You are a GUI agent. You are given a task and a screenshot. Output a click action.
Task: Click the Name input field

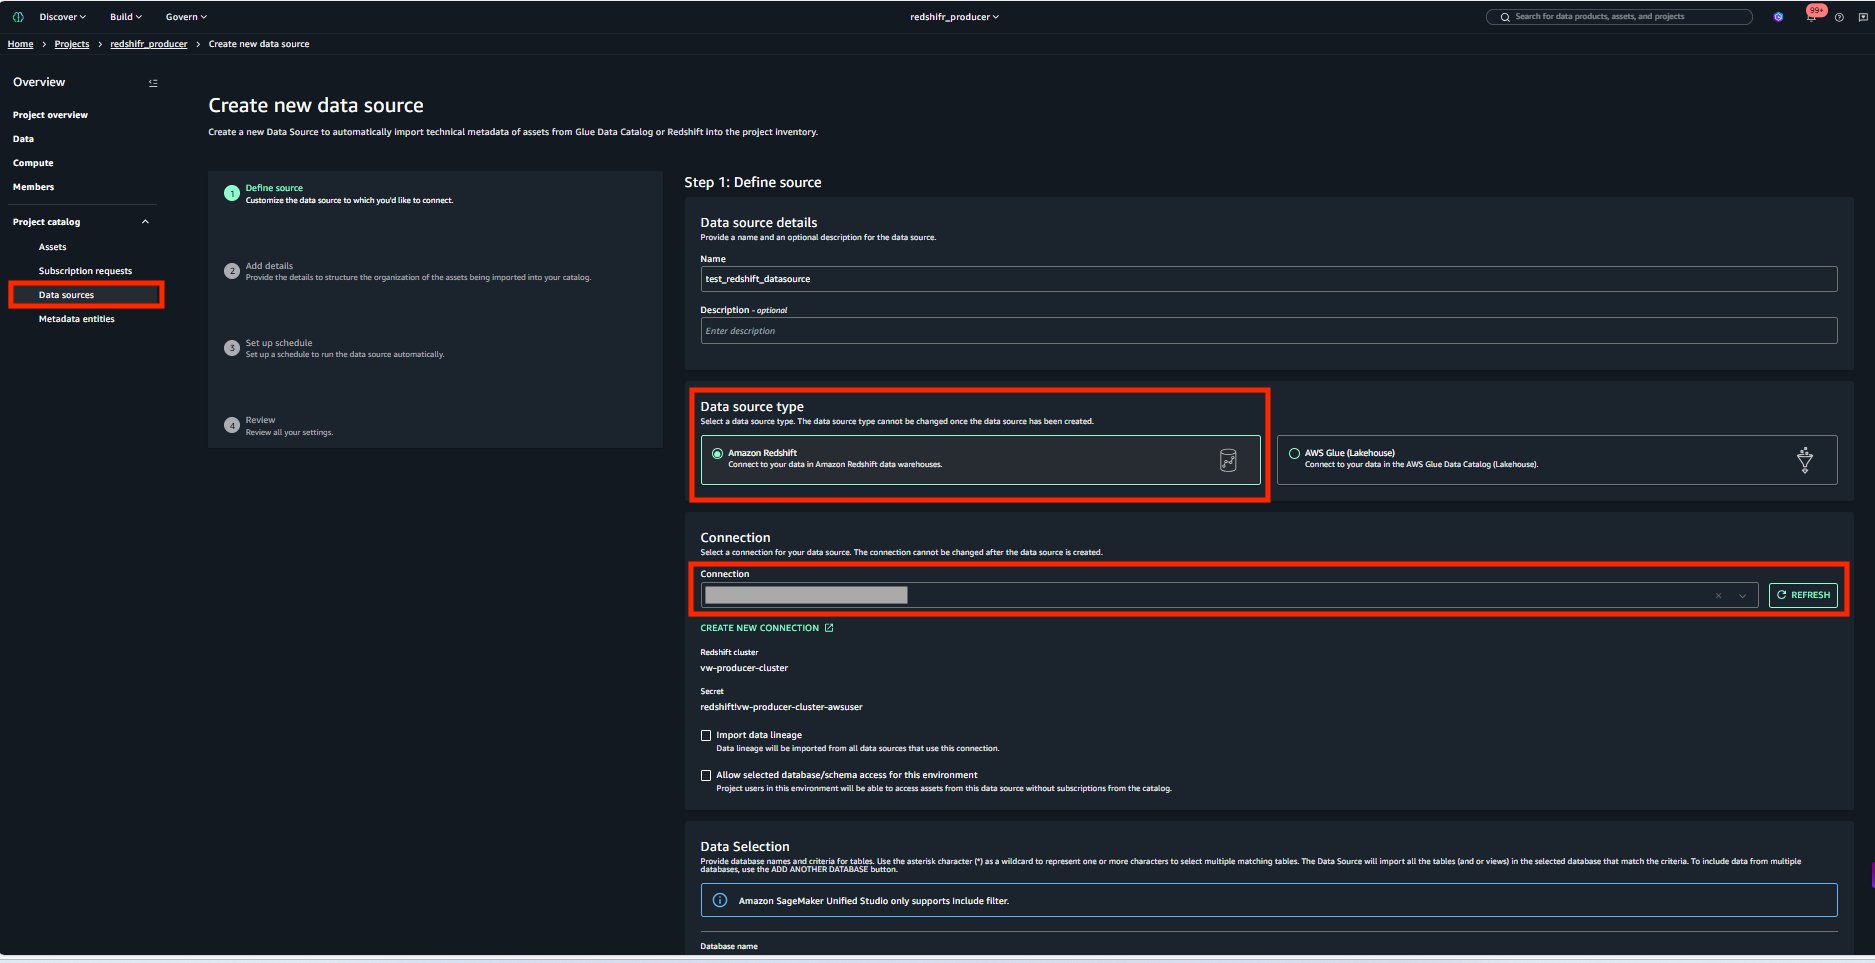coord(1268,279)
